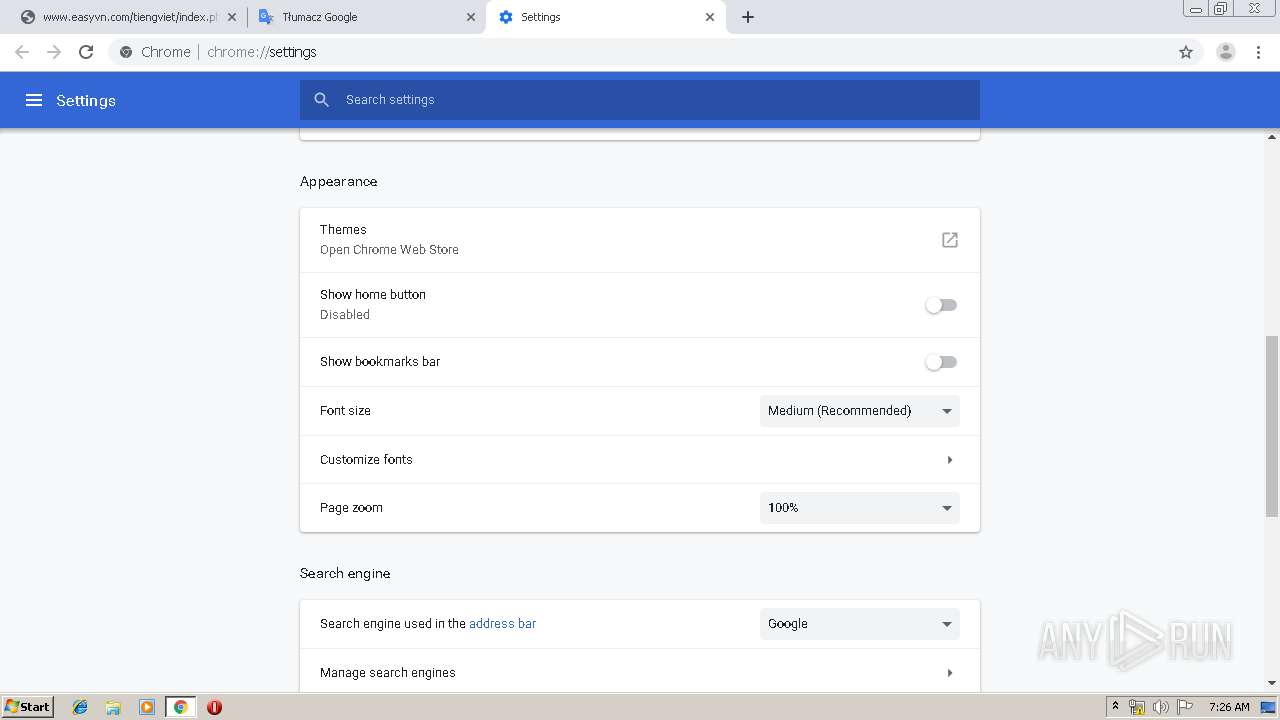This screenshot has width=1280, height=720.
Task: Close the Tłumacz Google tab
Action: click(x=471, y=17)
